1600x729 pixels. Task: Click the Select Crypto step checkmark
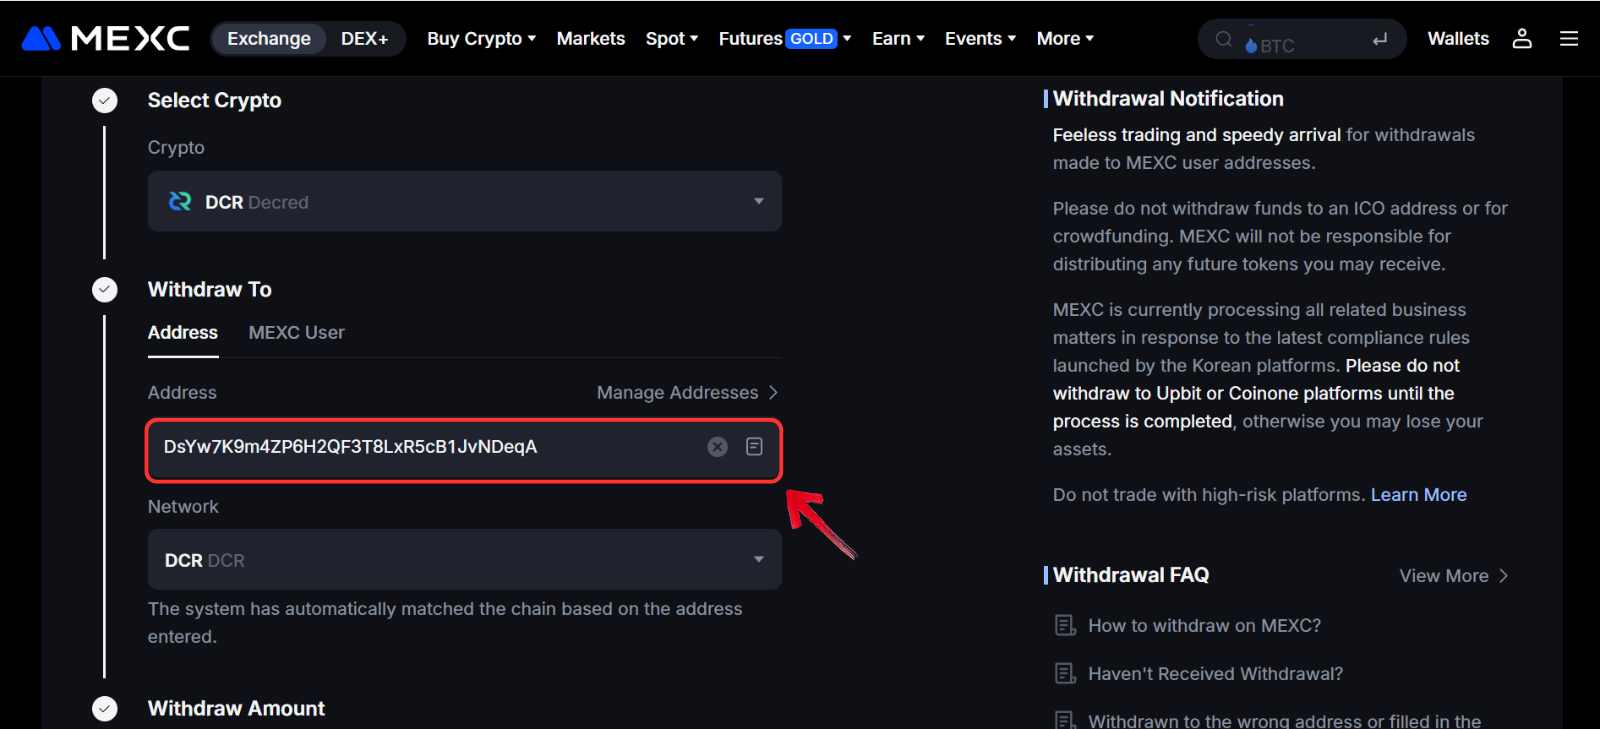105,100
